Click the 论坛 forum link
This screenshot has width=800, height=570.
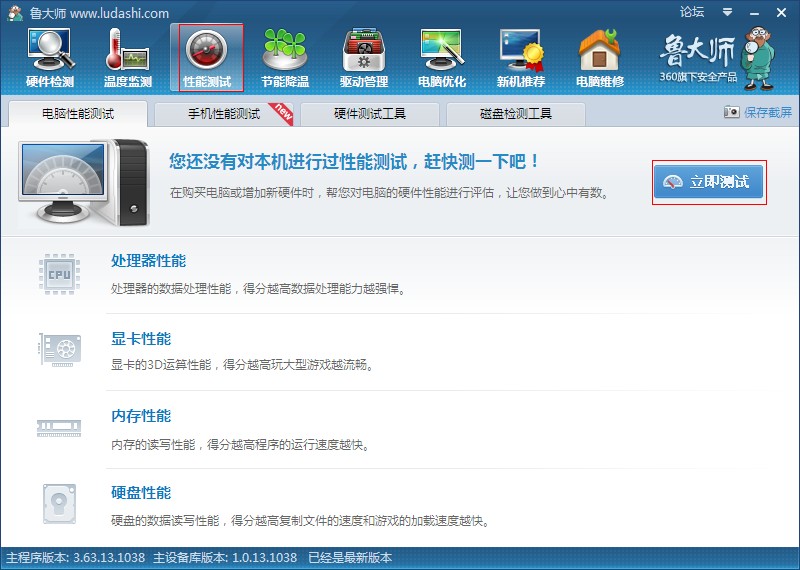point(692,12)
